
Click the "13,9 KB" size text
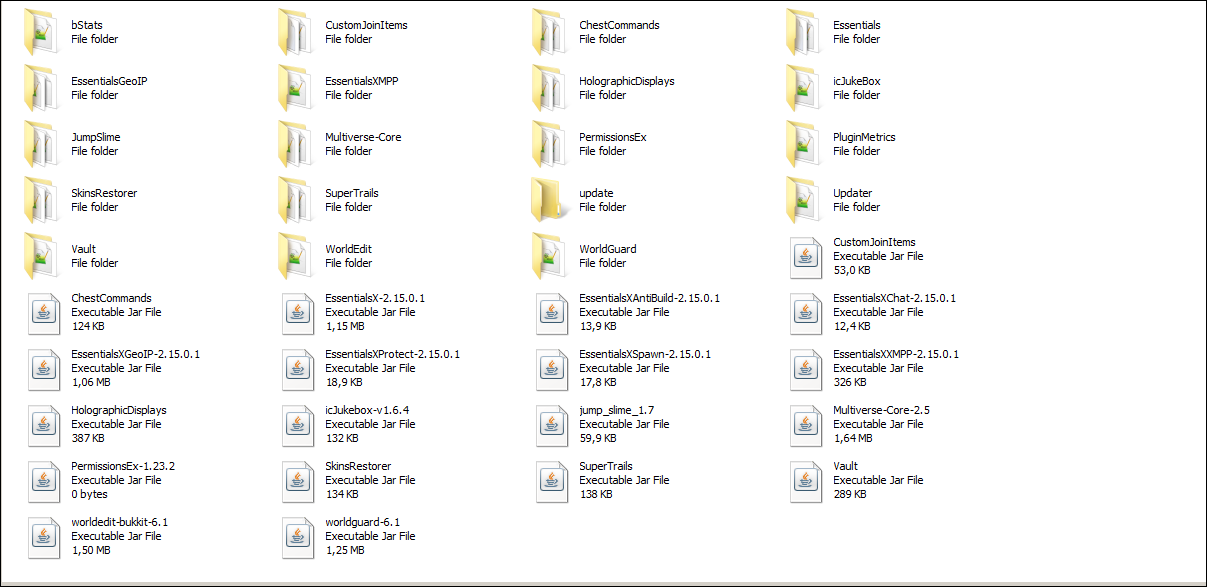(598, 326)
